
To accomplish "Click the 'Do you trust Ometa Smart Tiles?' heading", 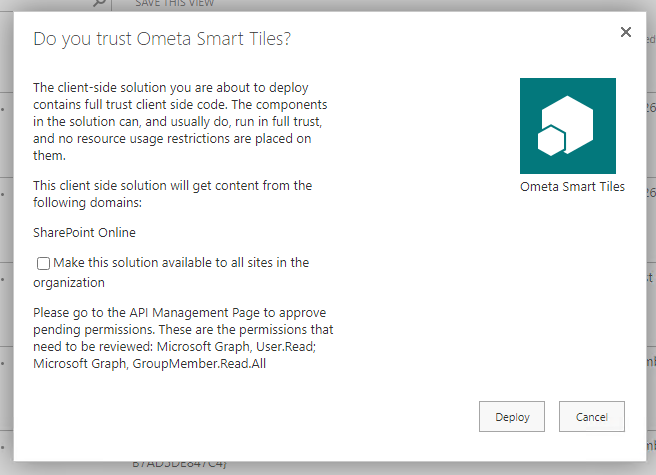I will (x=162, y=39).
